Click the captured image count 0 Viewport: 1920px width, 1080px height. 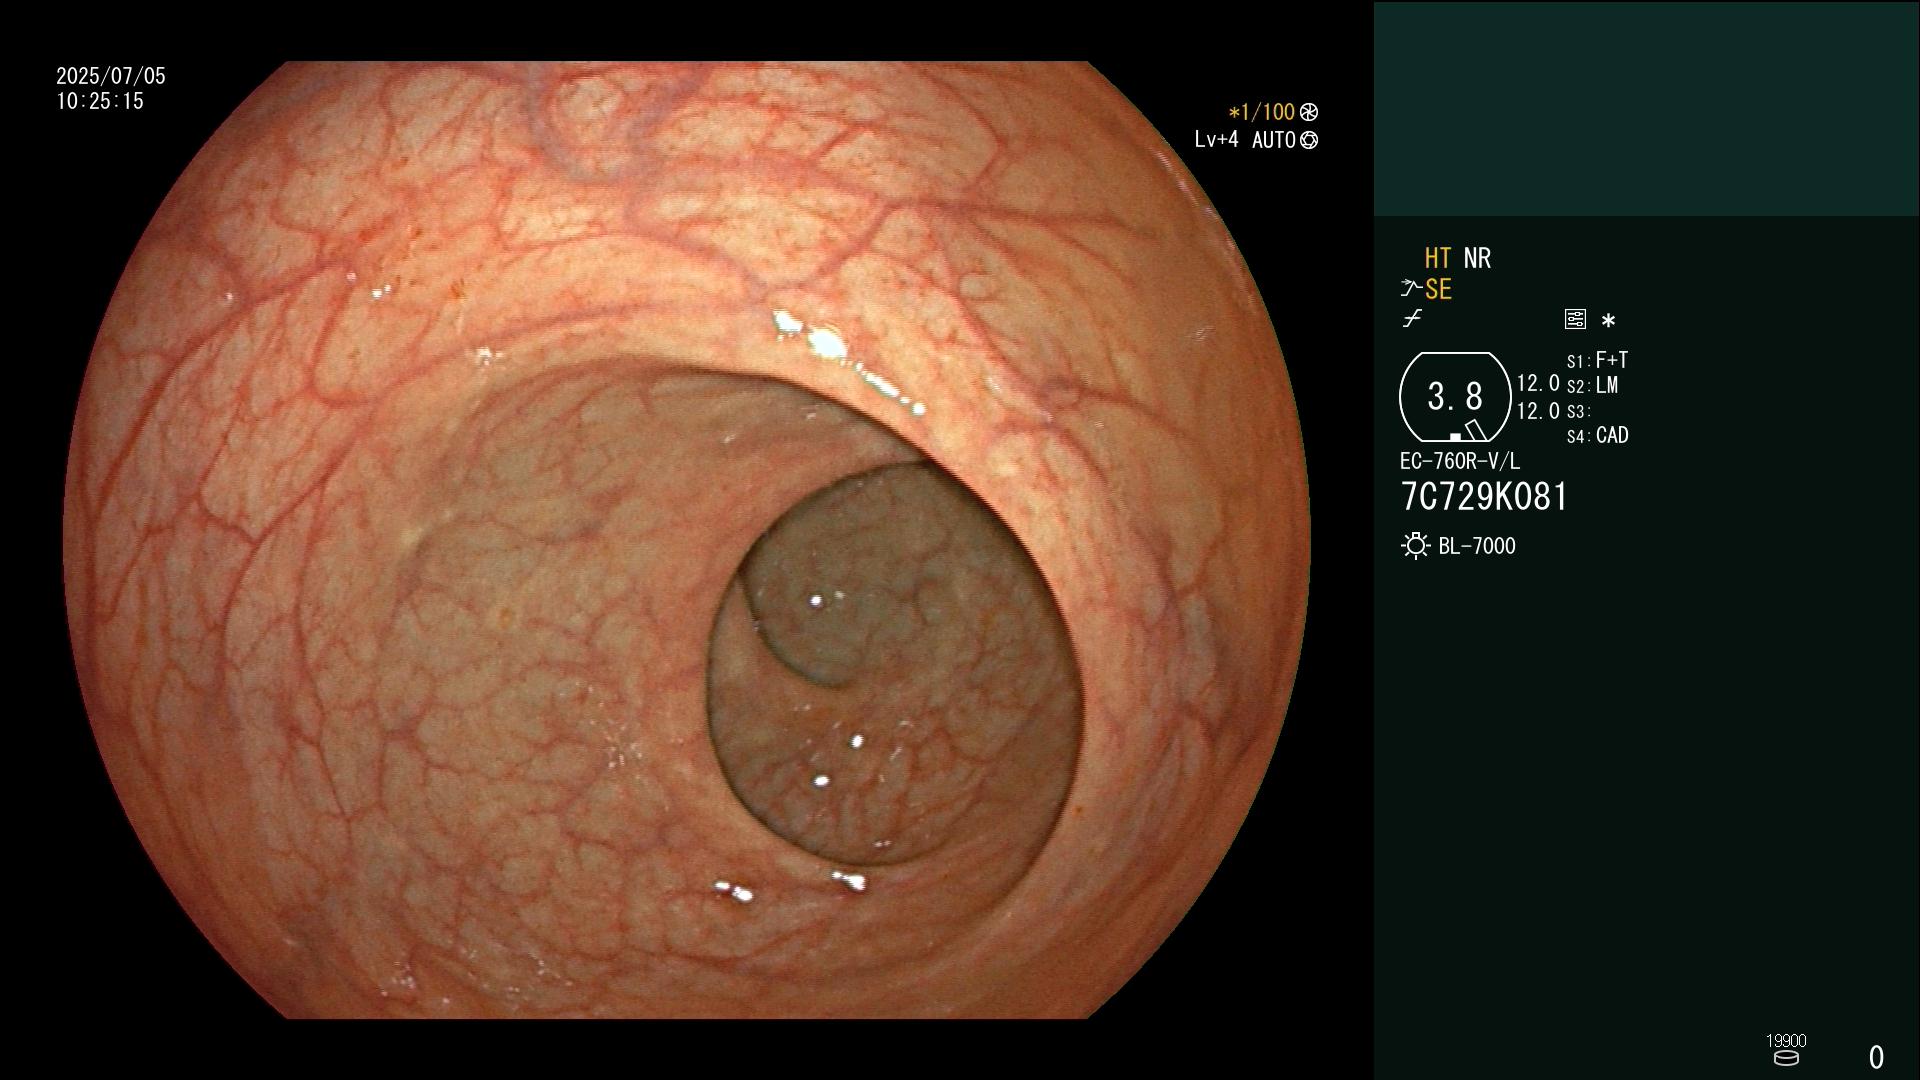[x=1876, y=1057]
